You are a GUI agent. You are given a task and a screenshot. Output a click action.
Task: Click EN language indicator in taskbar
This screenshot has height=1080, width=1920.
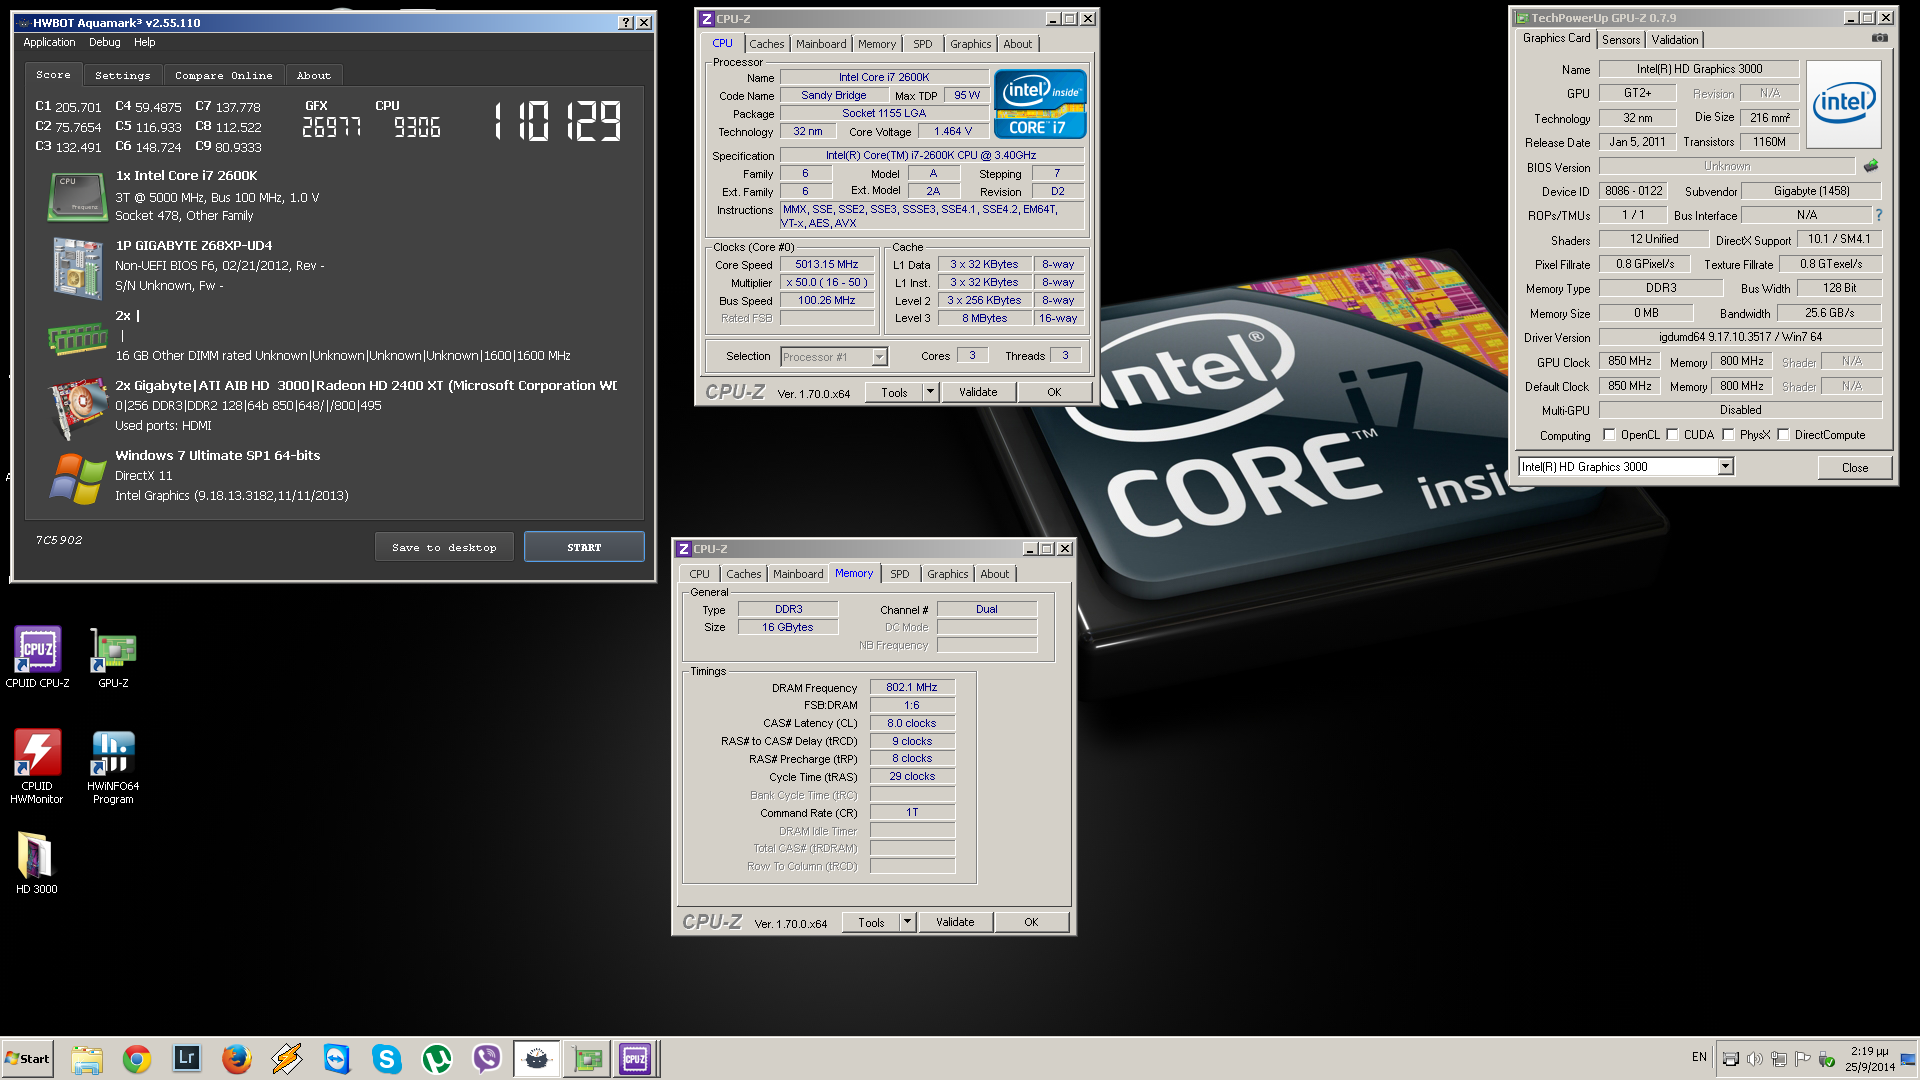[1699, 1057]
